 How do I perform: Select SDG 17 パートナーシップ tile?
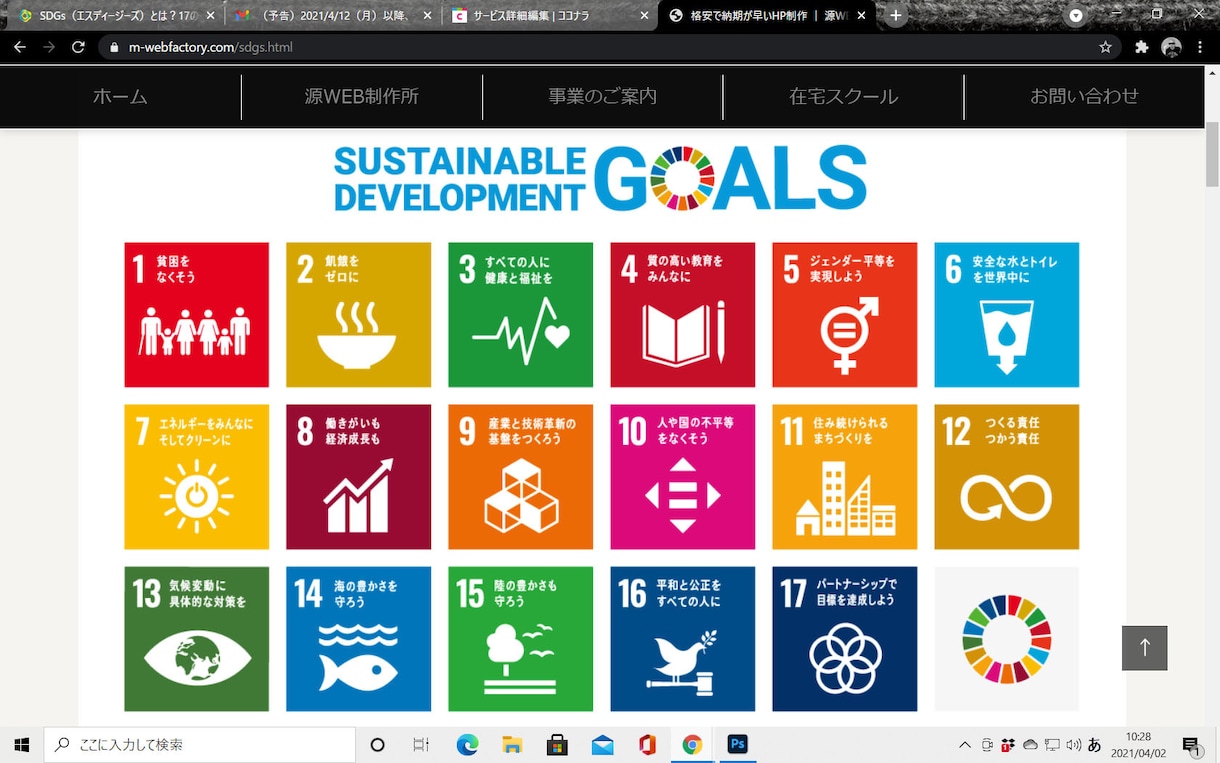pos(845,639)
